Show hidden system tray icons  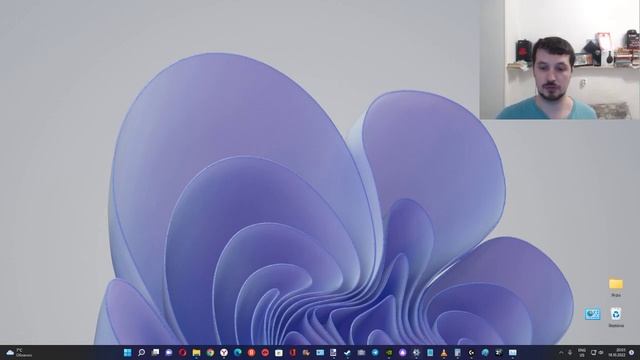(x=561, y=353)
